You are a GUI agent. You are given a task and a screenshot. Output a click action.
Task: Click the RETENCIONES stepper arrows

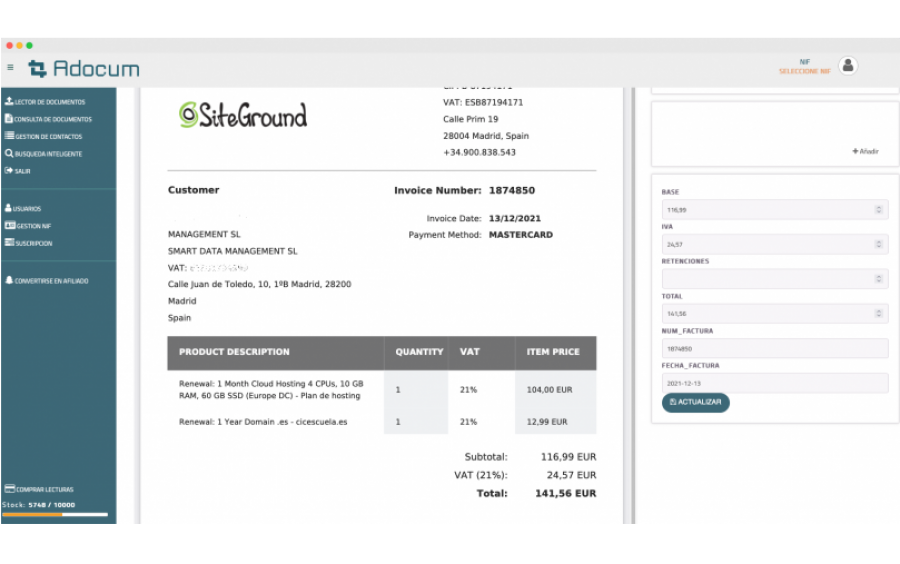[x=878, y=279]
